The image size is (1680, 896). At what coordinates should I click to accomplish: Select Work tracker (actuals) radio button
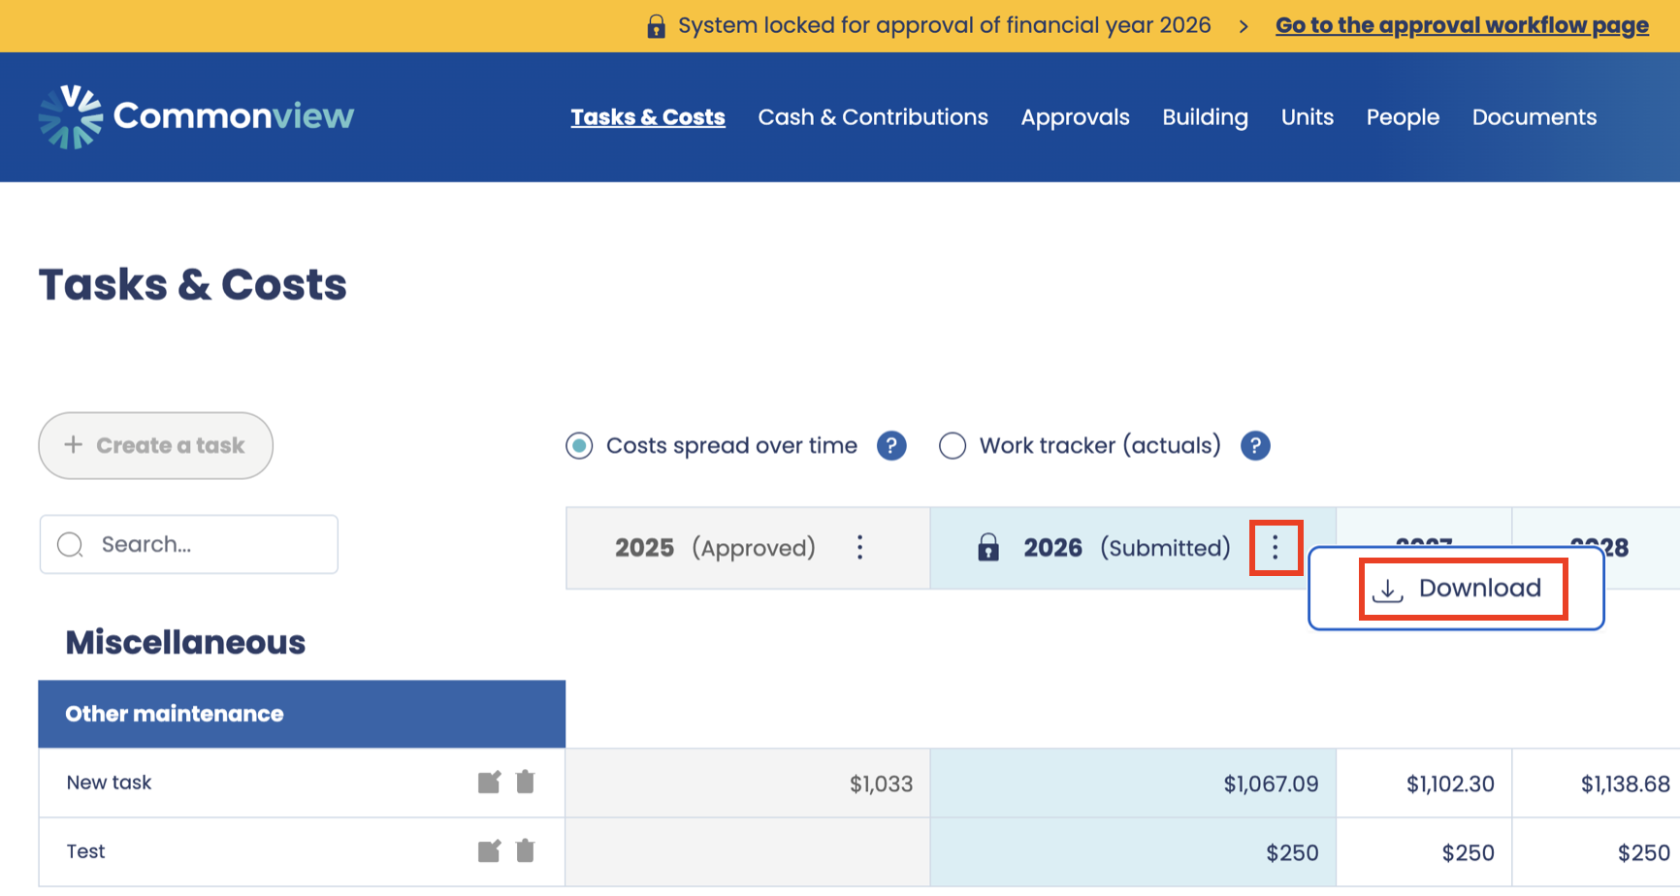[x=952, y=446]
